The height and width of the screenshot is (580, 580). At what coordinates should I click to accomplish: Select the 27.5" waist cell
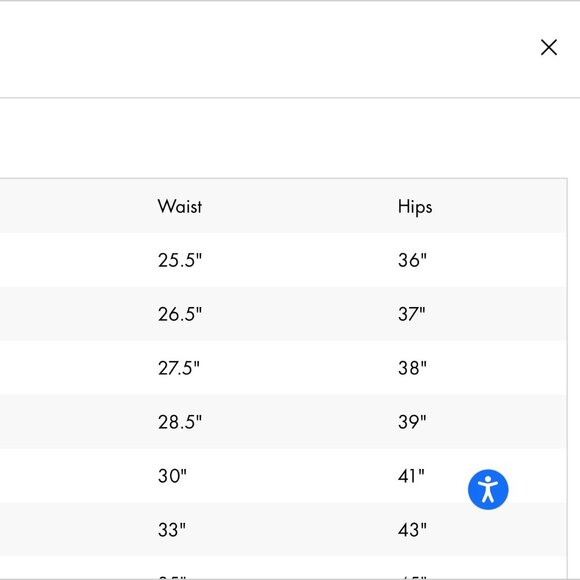pos(179,368)
